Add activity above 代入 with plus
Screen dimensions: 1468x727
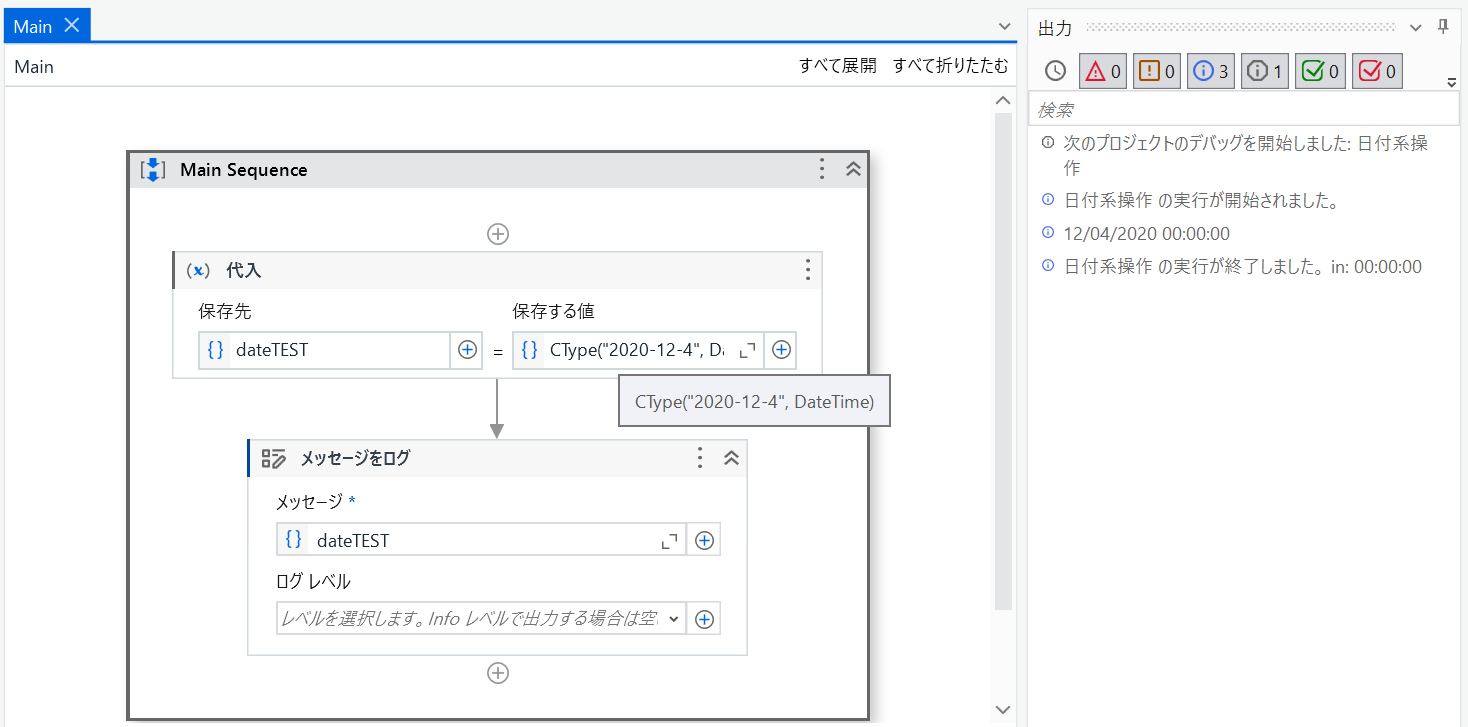497,234
